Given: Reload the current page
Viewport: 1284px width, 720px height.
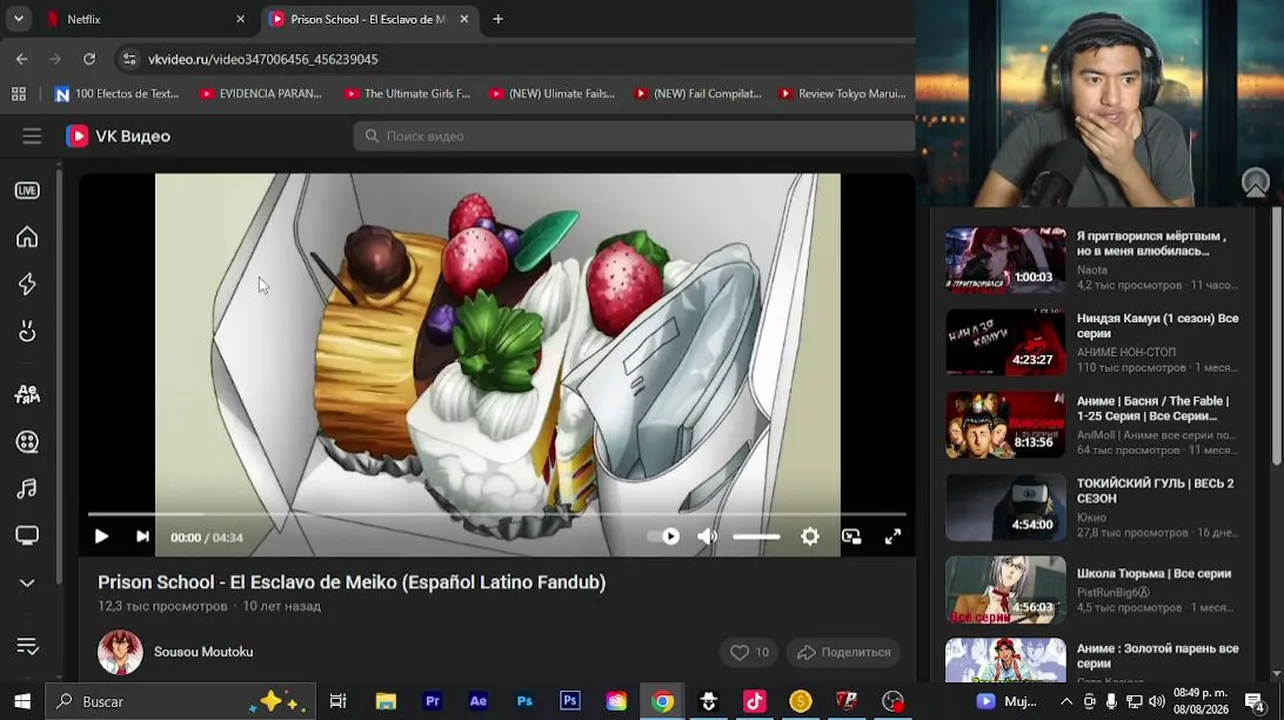Looking at the screenshot, I should tap(89, 59).
